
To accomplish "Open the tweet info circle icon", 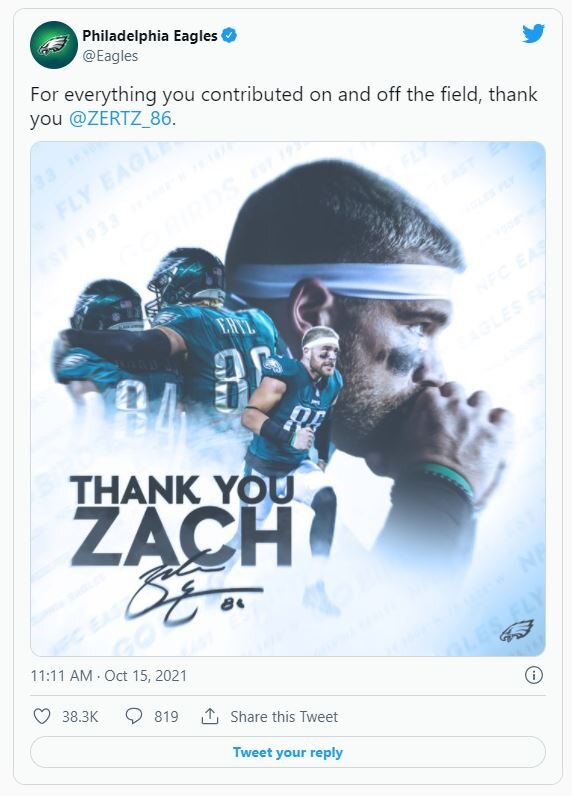I will click(533, 675).
